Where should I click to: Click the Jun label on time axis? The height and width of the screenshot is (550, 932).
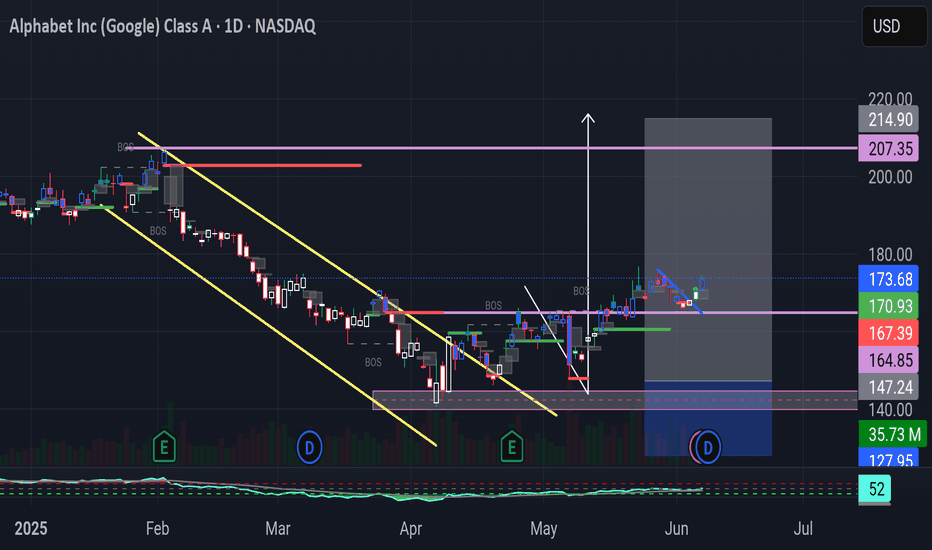pyautogui.click(x=676, y=528)
